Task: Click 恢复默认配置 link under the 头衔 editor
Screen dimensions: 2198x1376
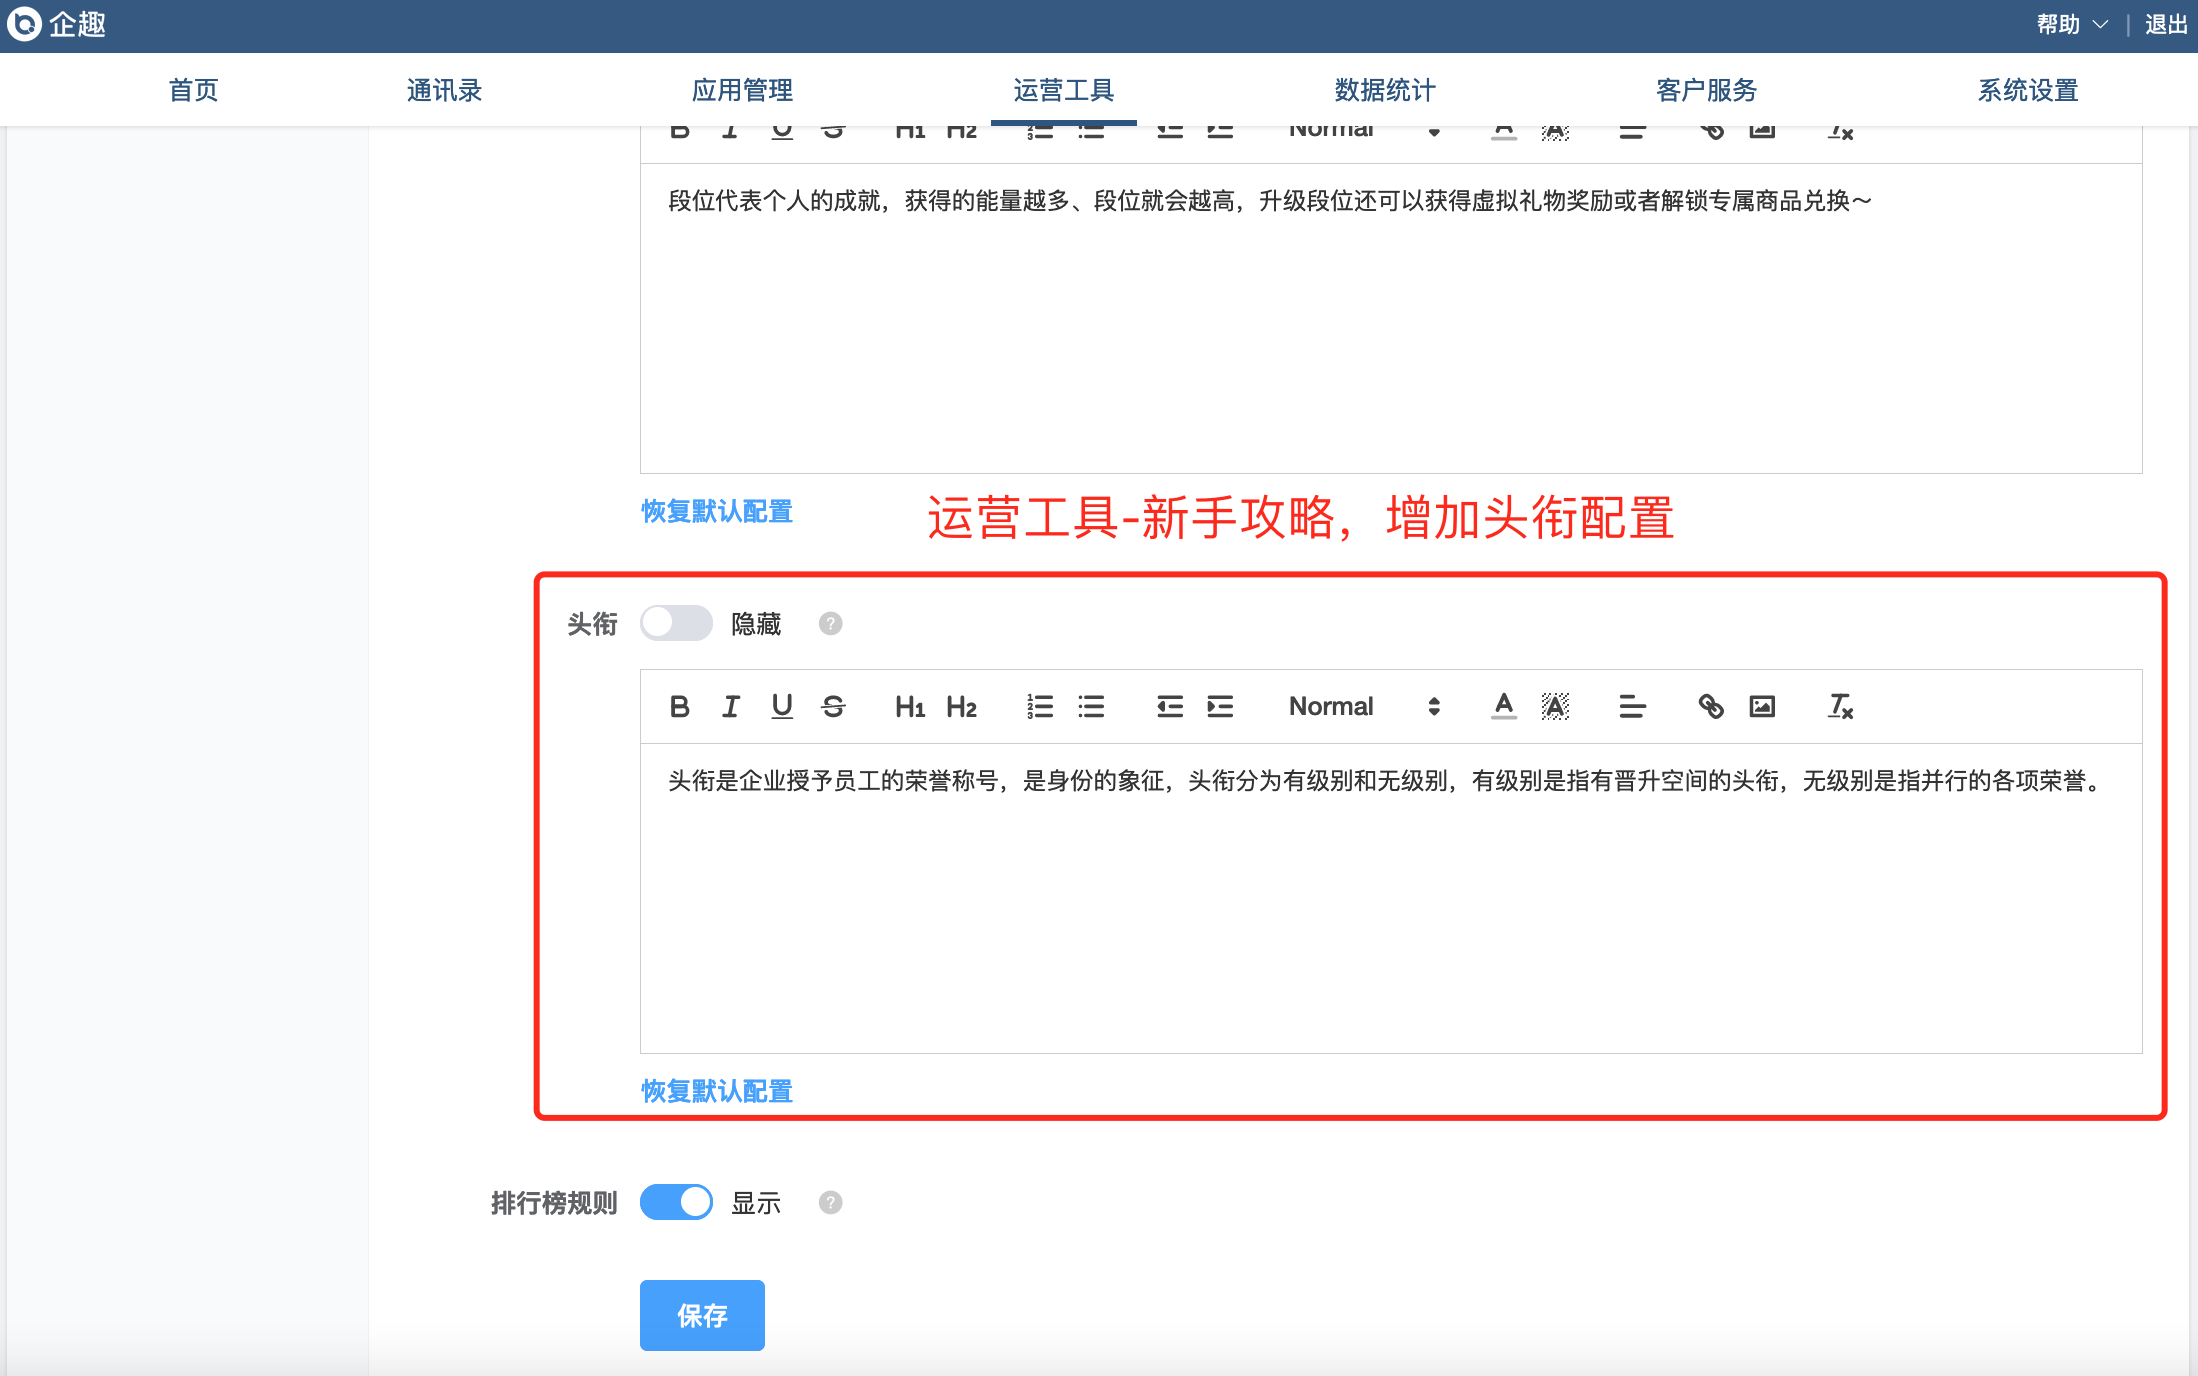Action: point(716,1091)
